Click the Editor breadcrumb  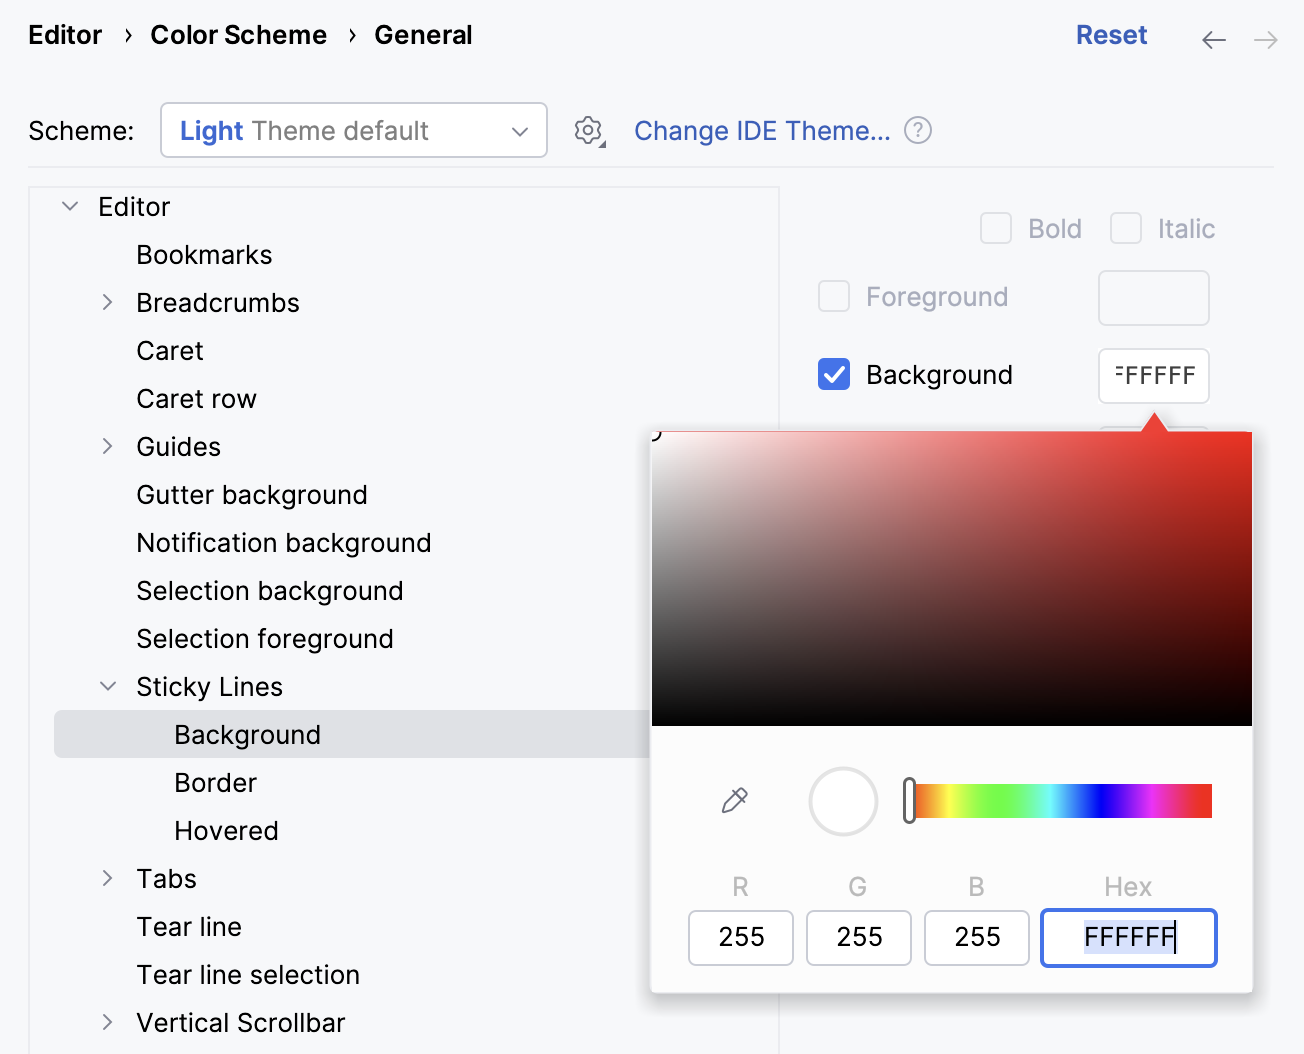pyautogui.click(x=64, y=34)
